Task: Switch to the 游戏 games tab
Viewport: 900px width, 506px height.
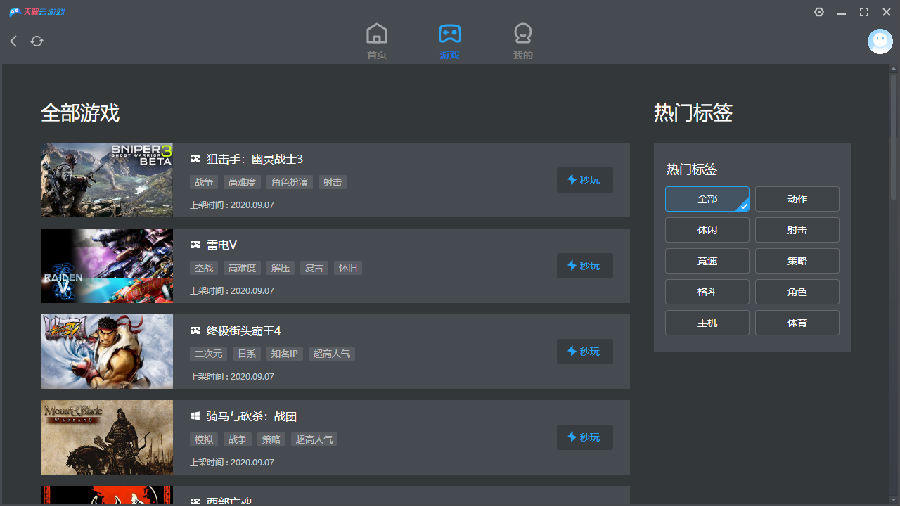Action: point(449,41)
